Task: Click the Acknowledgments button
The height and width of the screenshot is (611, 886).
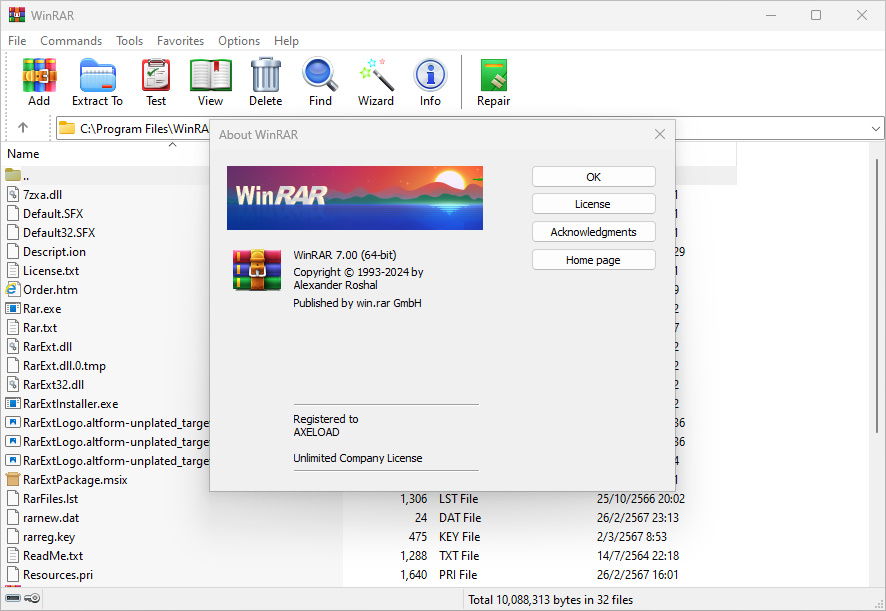Action: (593, 232)
